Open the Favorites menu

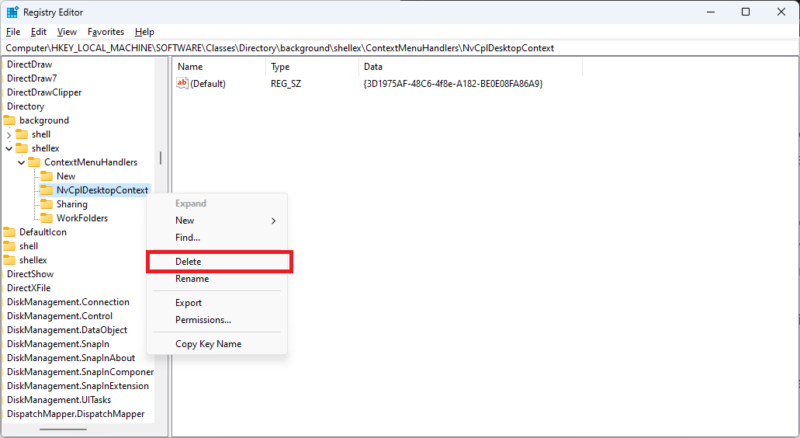(x=106, y=32)
